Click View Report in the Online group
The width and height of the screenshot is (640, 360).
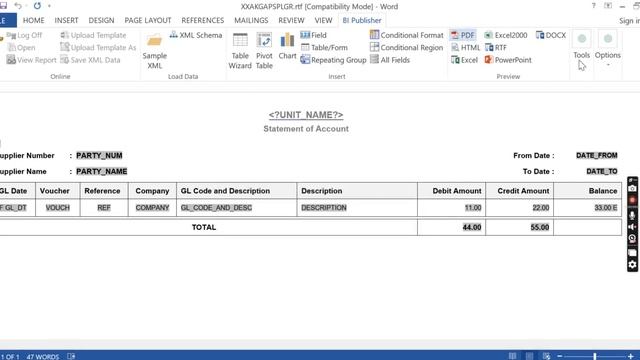point(31,60)
